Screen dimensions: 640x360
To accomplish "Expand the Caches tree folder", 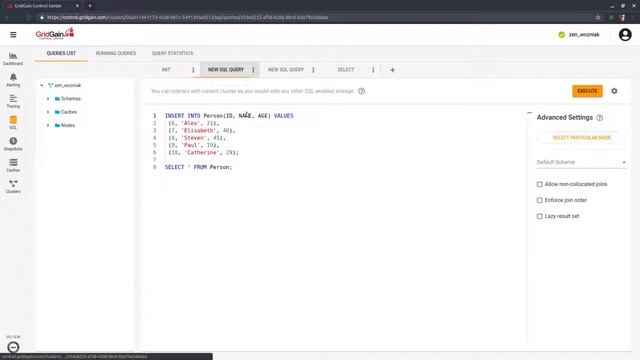I will point(48,112).
